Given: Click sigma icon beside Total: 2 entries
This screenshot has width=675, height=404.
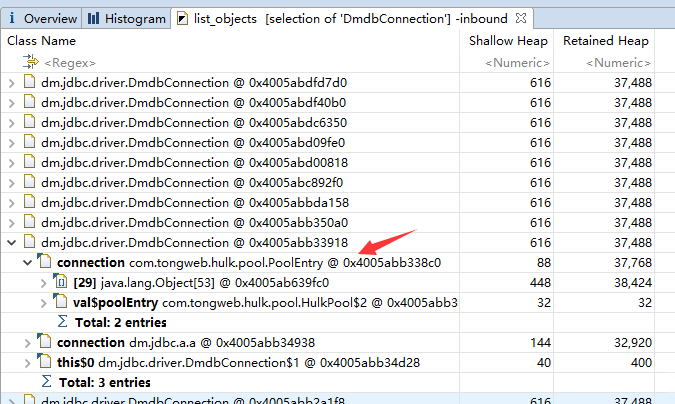Looking at the screenshot, I should click(62, 321).
